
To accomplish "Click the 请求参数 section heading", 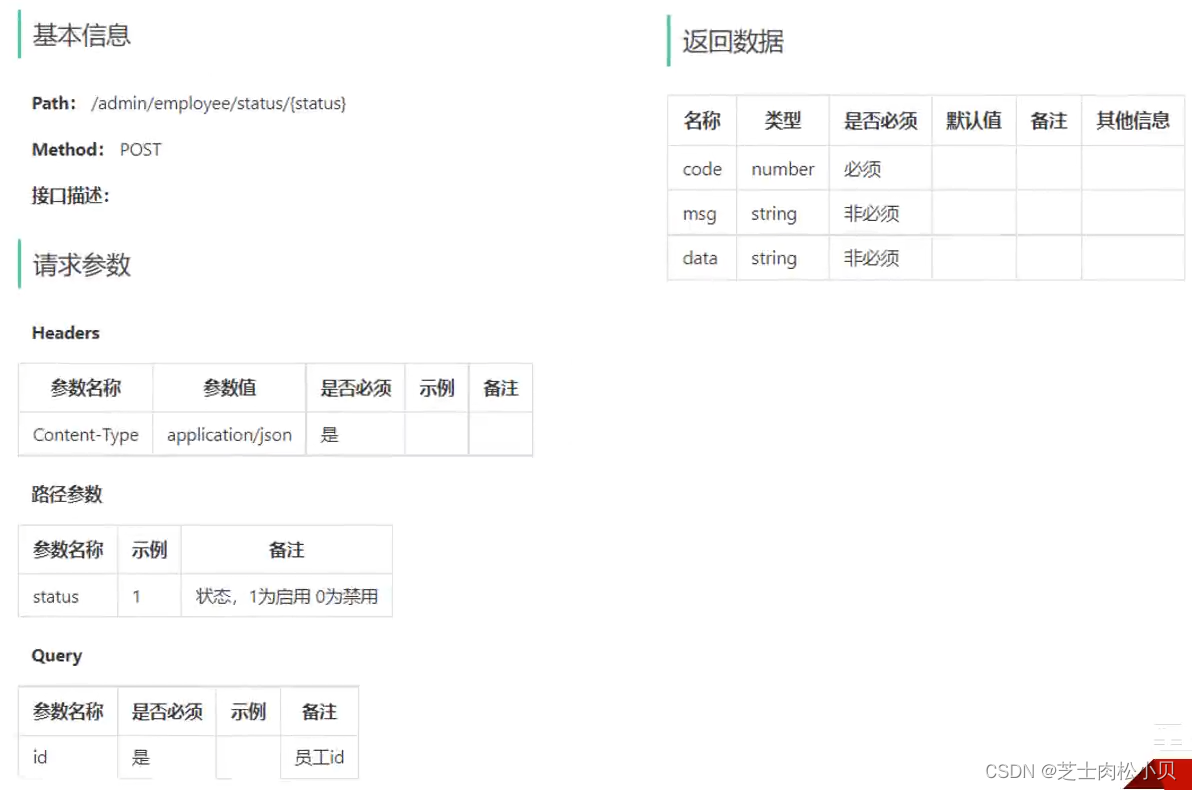I will tap(81, 265).
